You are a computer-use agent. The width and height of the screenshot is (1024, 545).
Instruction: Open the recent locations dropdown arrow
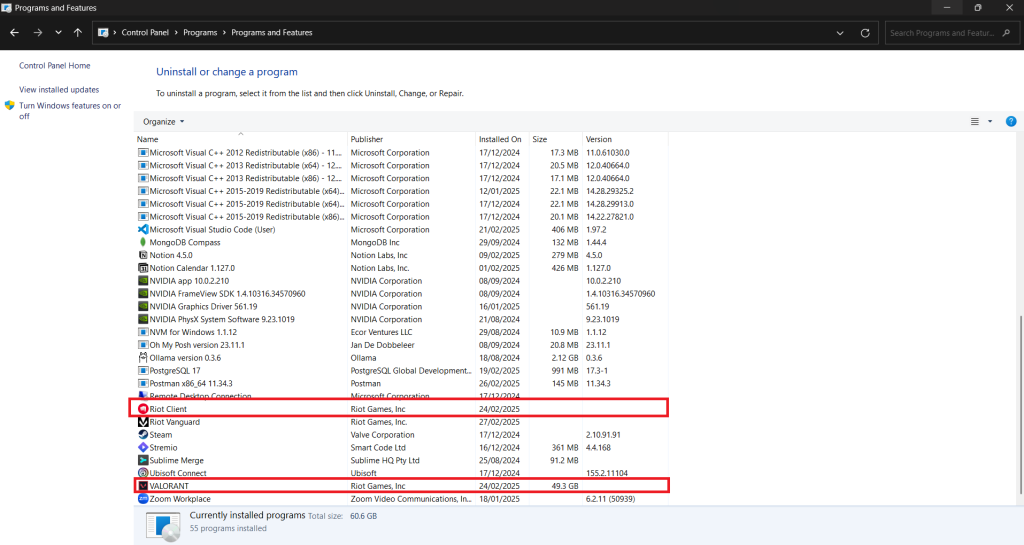(58, 33)
